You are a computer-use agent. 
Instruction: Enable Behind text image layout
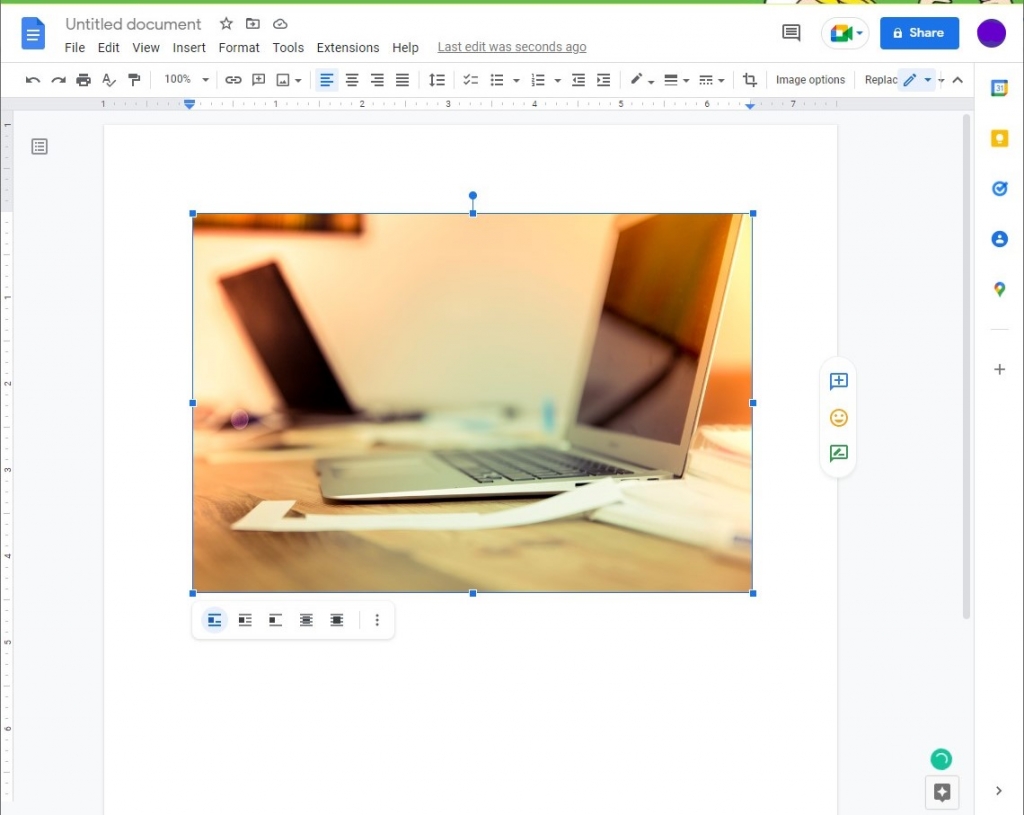pos(306,620)
